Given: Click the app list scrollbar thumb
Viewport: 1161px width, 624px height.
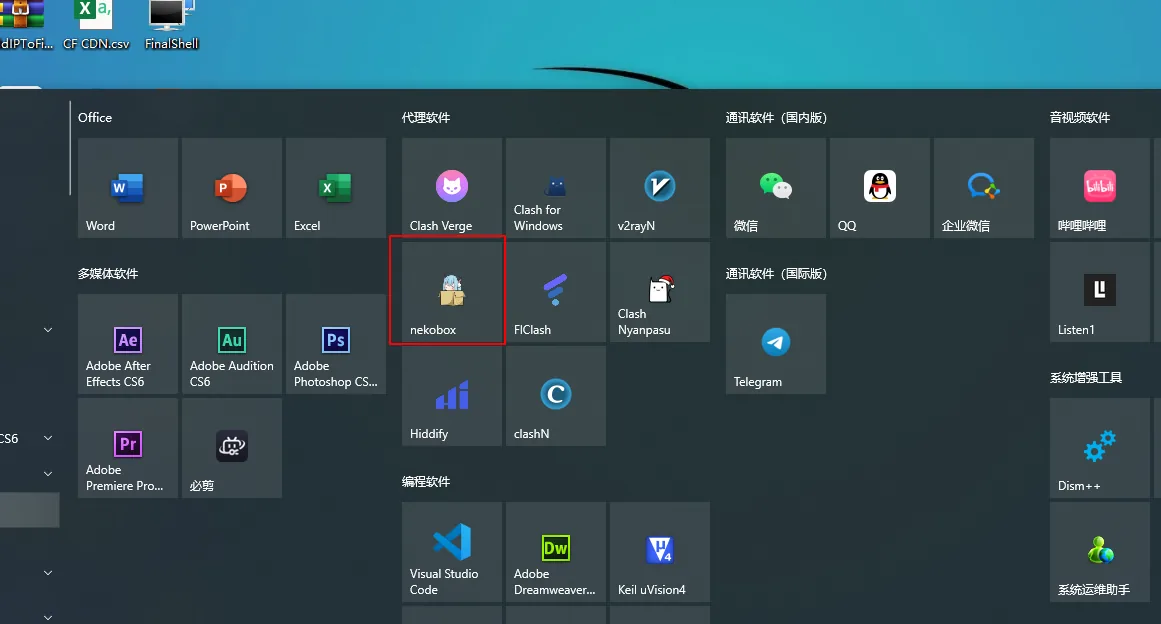Looking at the screenshot, I should (70, 148).
